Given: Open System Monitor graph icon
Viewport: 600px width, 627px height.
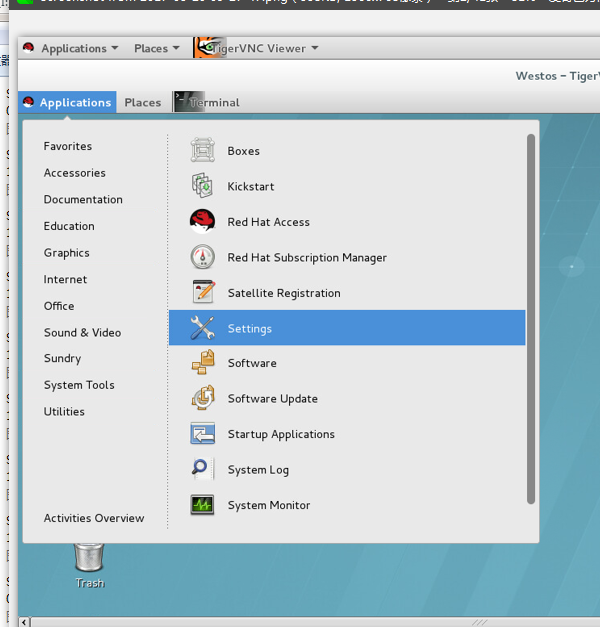Looking at the screenshot, I should pos(203,505).
